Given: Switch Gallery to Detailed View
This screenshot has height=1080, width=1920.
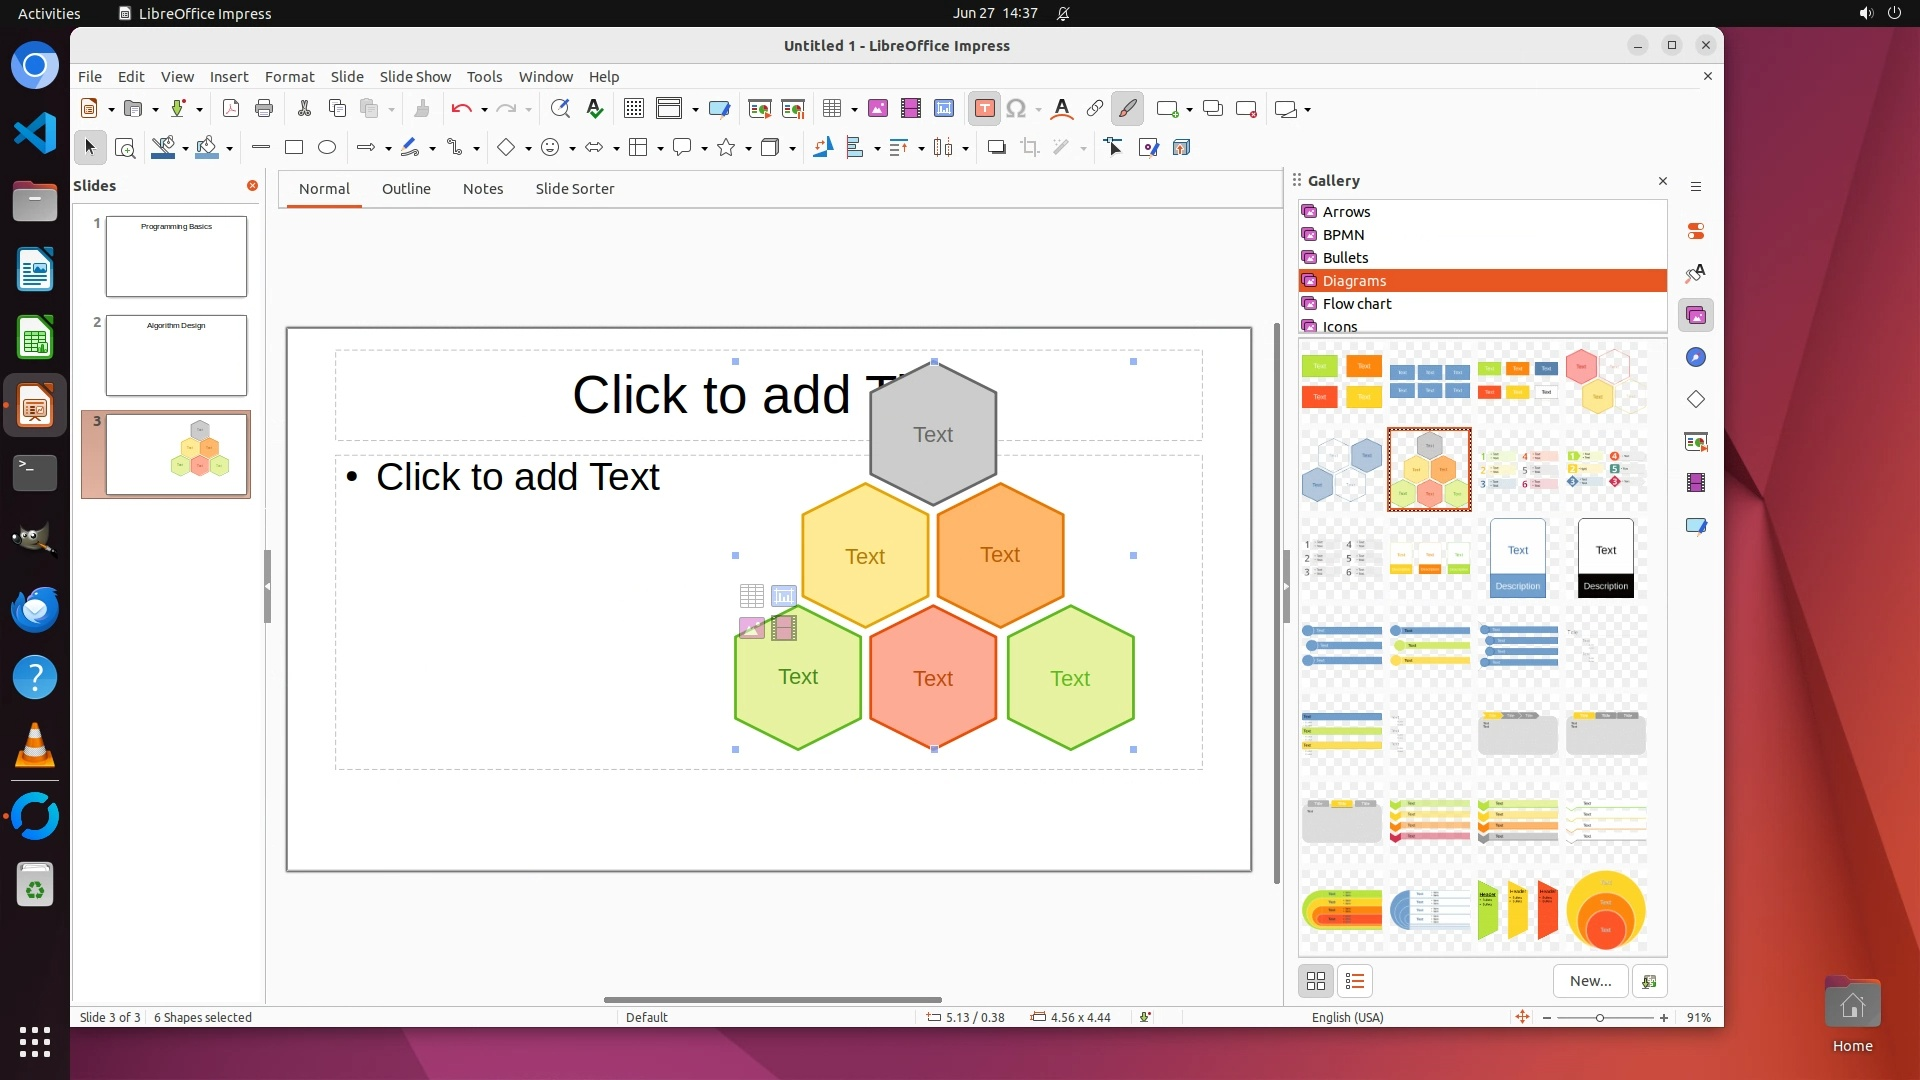Looking at the screenshot, I should click(x=1355, y=982).
